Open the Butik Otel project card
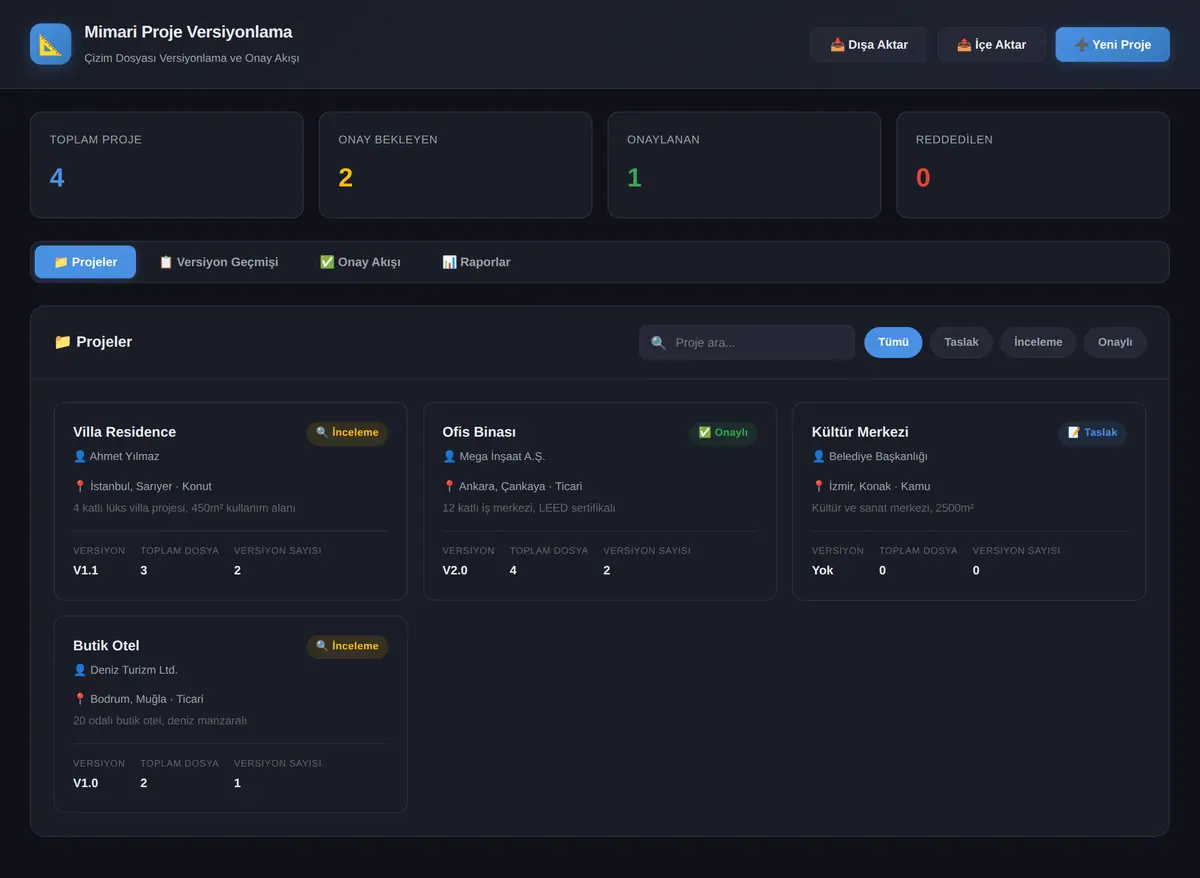Image resolution: width=1200 pixels, height=878 pixels. coord(230,714)
